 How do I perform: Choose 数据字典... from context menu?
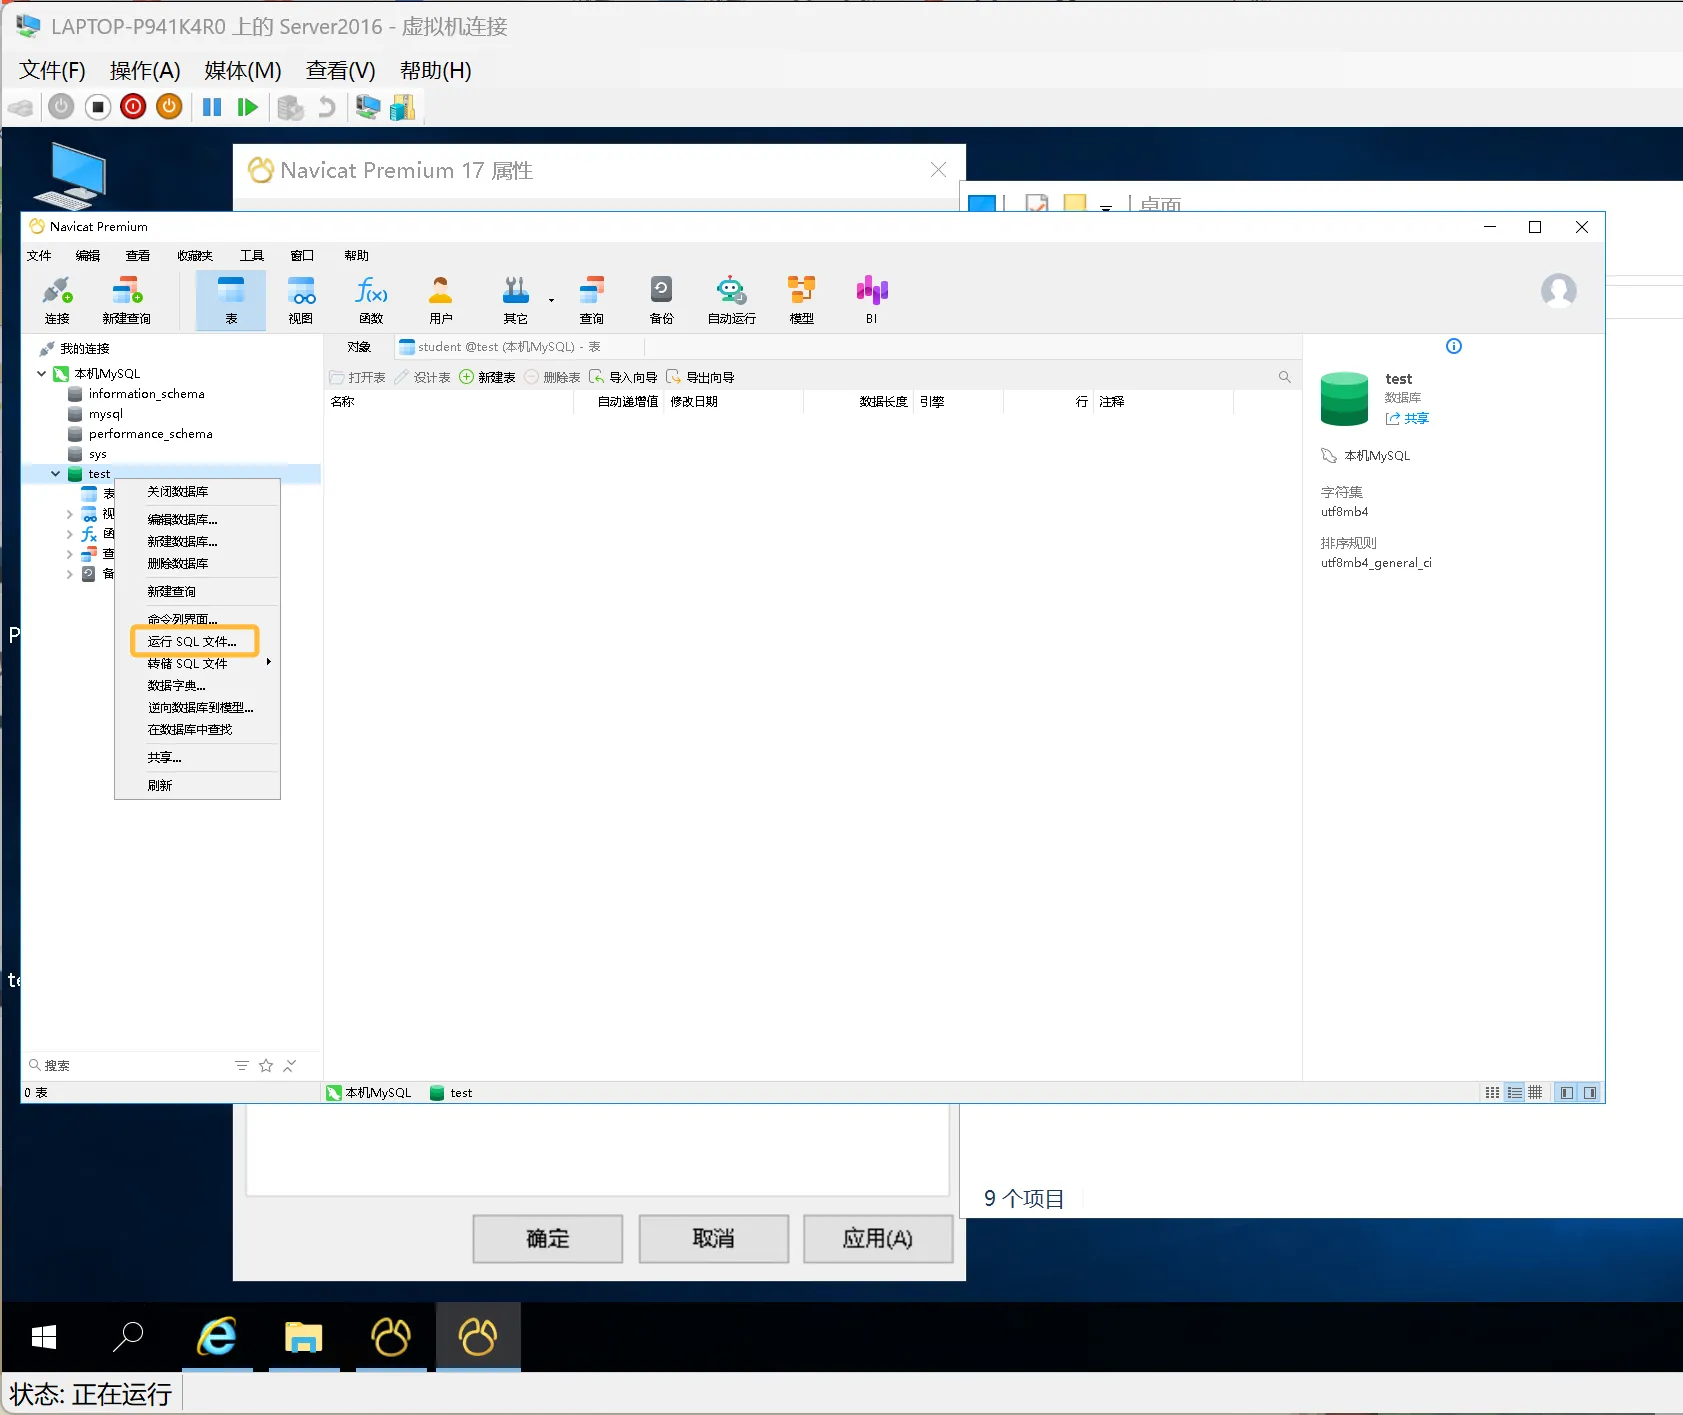197,685
